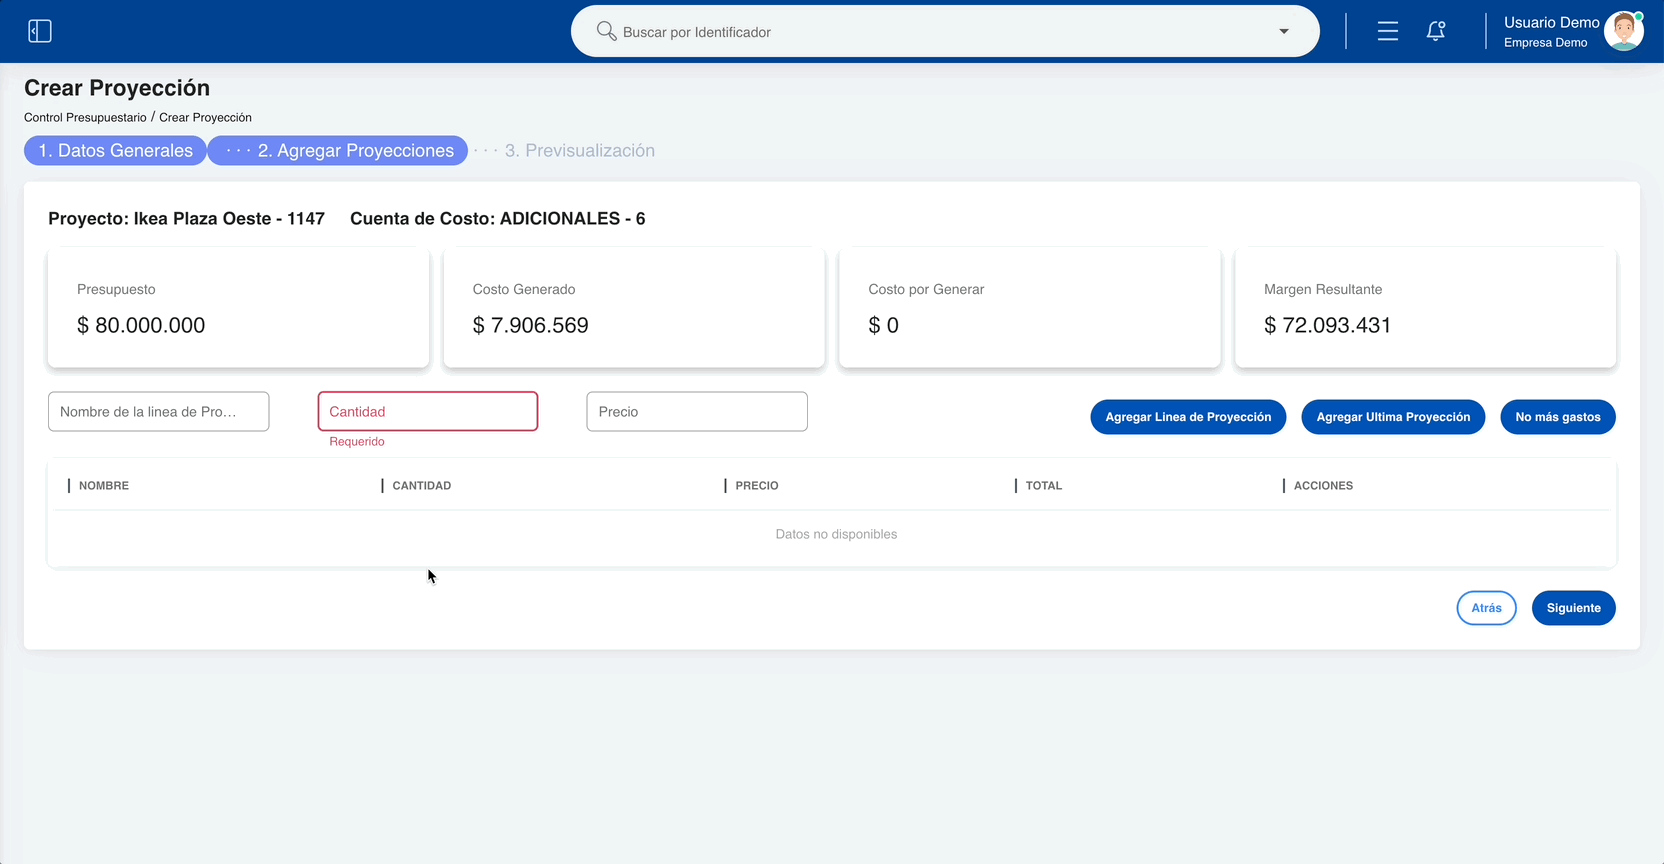This screenshot has height=864, width=1664.
Task: Click the Margen Resultante $ 72.093.431 card
Action: pos(1426,307)
